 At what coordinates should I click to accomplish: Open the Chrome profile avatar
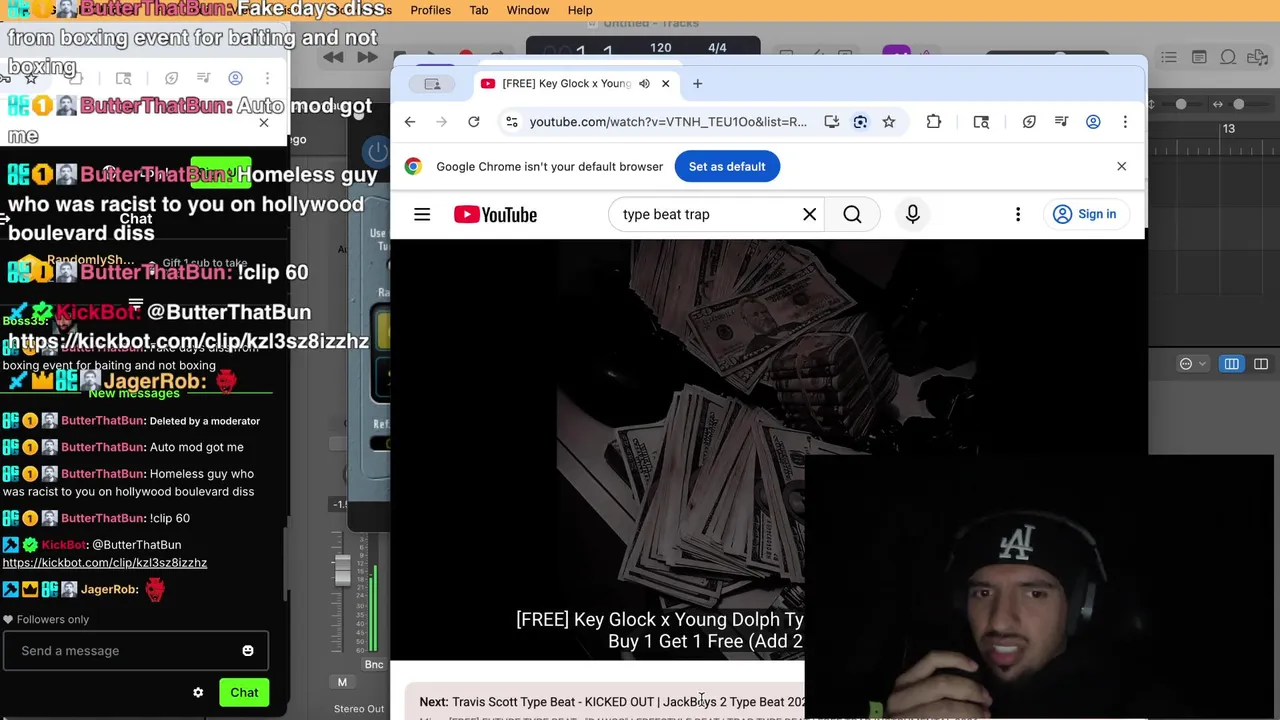pos(1093,122)
